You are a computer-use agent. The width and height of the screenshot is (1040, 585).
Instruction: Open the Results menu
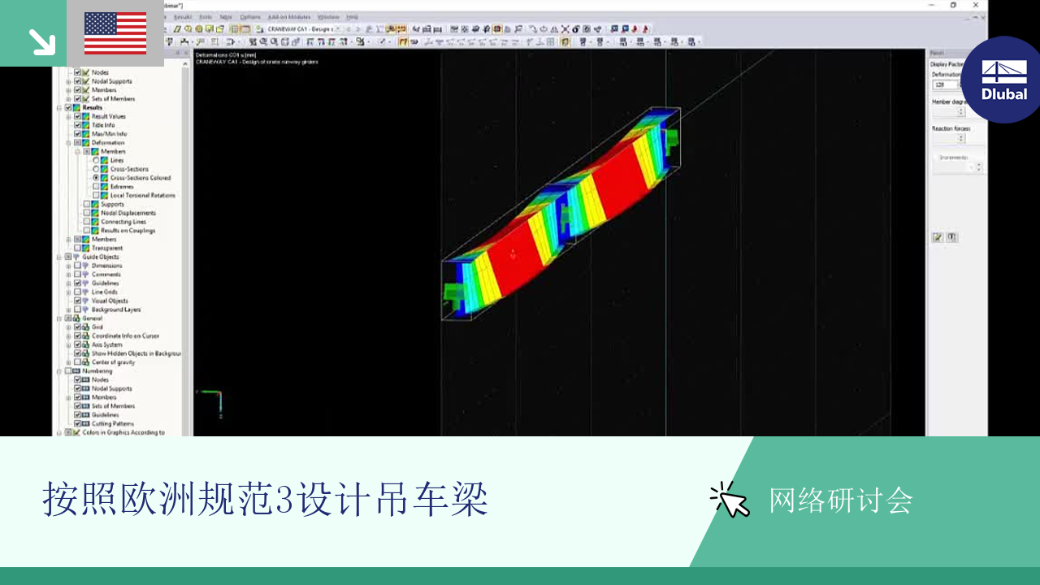pos(182,17)
